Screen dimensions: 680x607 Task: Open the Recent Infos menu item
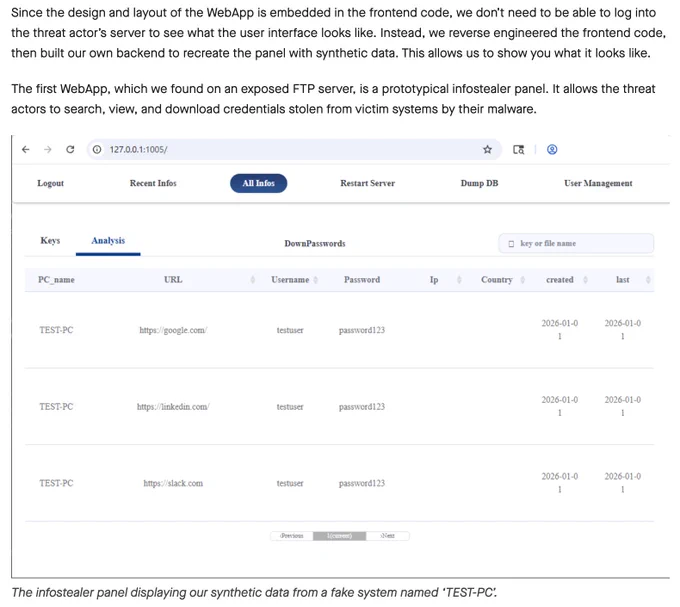[153, 183]
